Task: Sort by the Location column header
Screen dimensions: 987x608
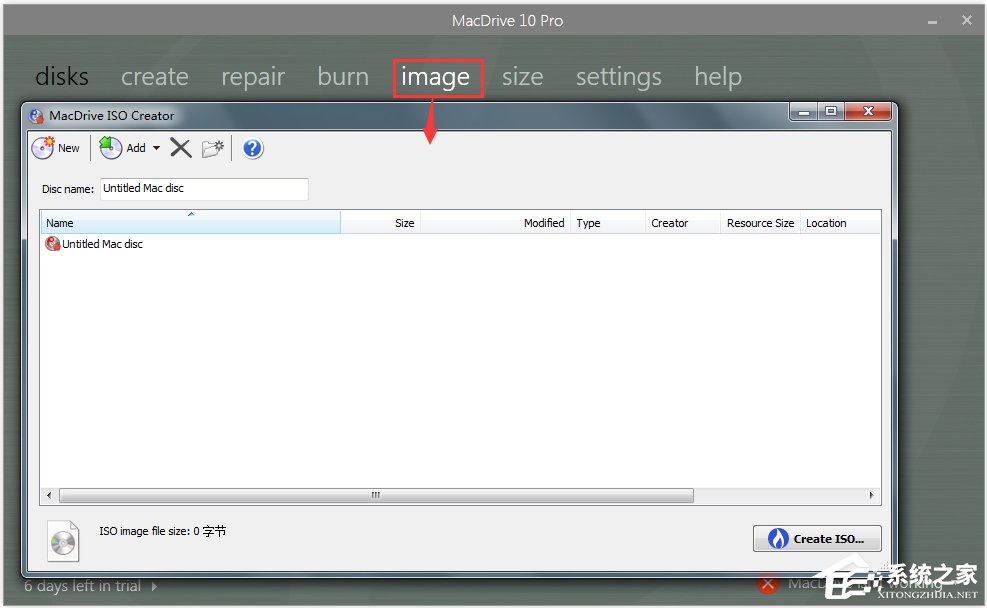Action: pos(840,223)
